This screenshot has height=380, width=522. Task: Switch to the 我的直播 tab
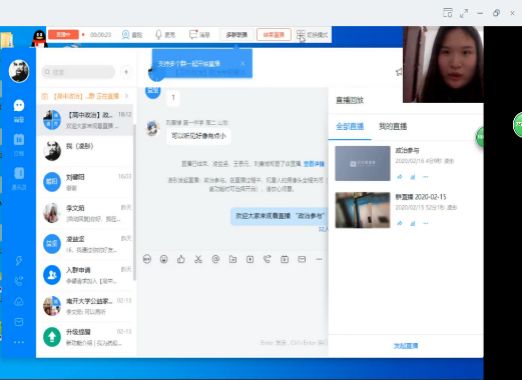point(393,126)
